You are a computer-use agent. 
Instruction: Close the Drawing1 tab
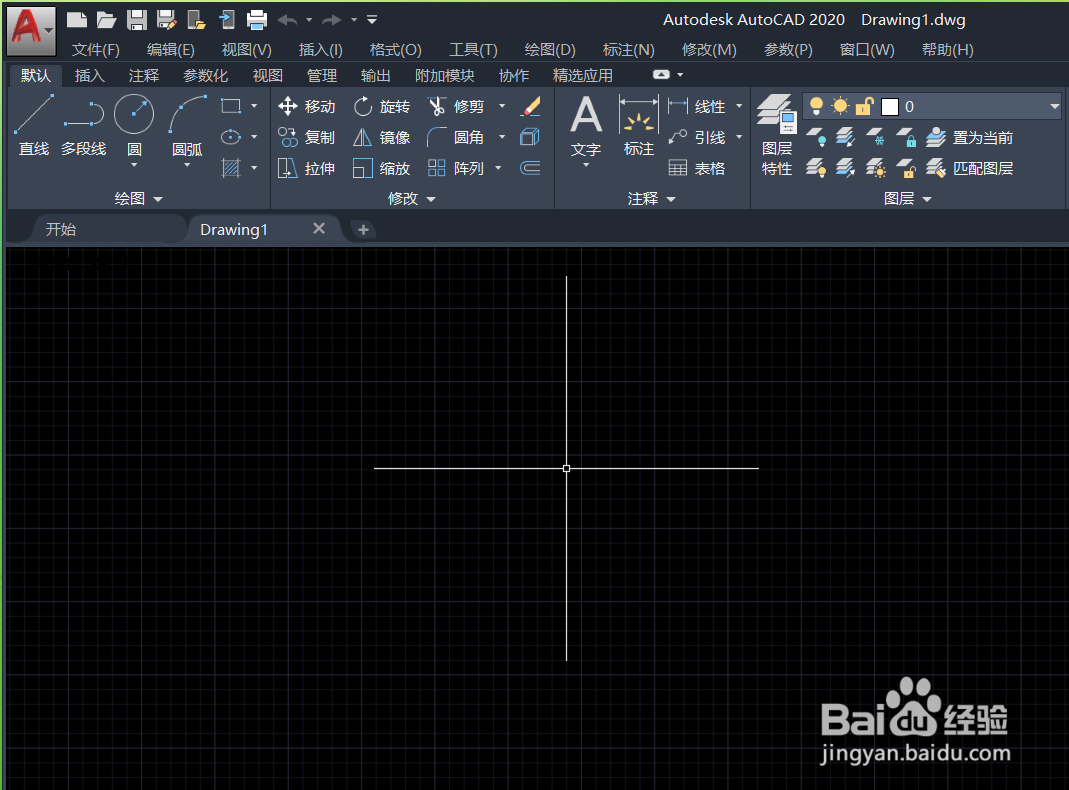pyautogui.click(x=318, y=228)
